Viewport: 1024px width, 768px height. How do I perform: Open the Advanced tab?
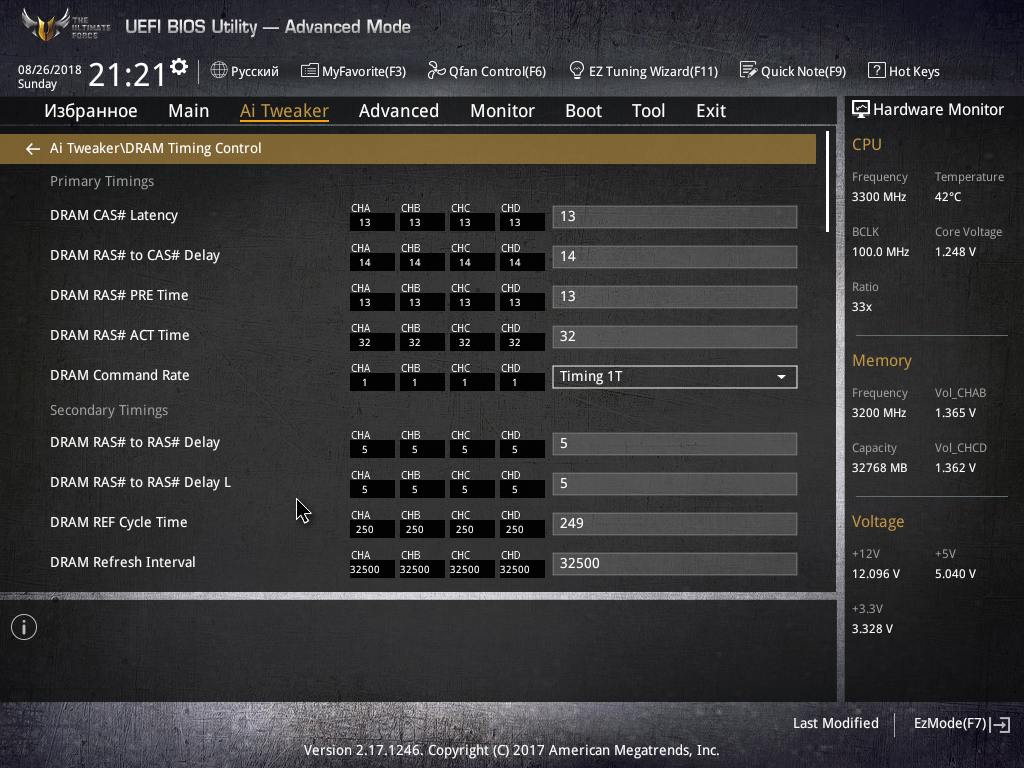pyautogui.click(x=399, y=111)
